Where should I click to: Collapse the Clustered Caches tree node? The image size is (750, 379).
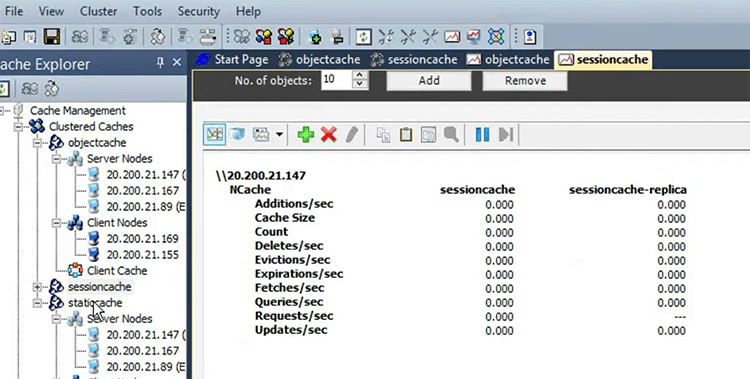[x=19, y=127]
